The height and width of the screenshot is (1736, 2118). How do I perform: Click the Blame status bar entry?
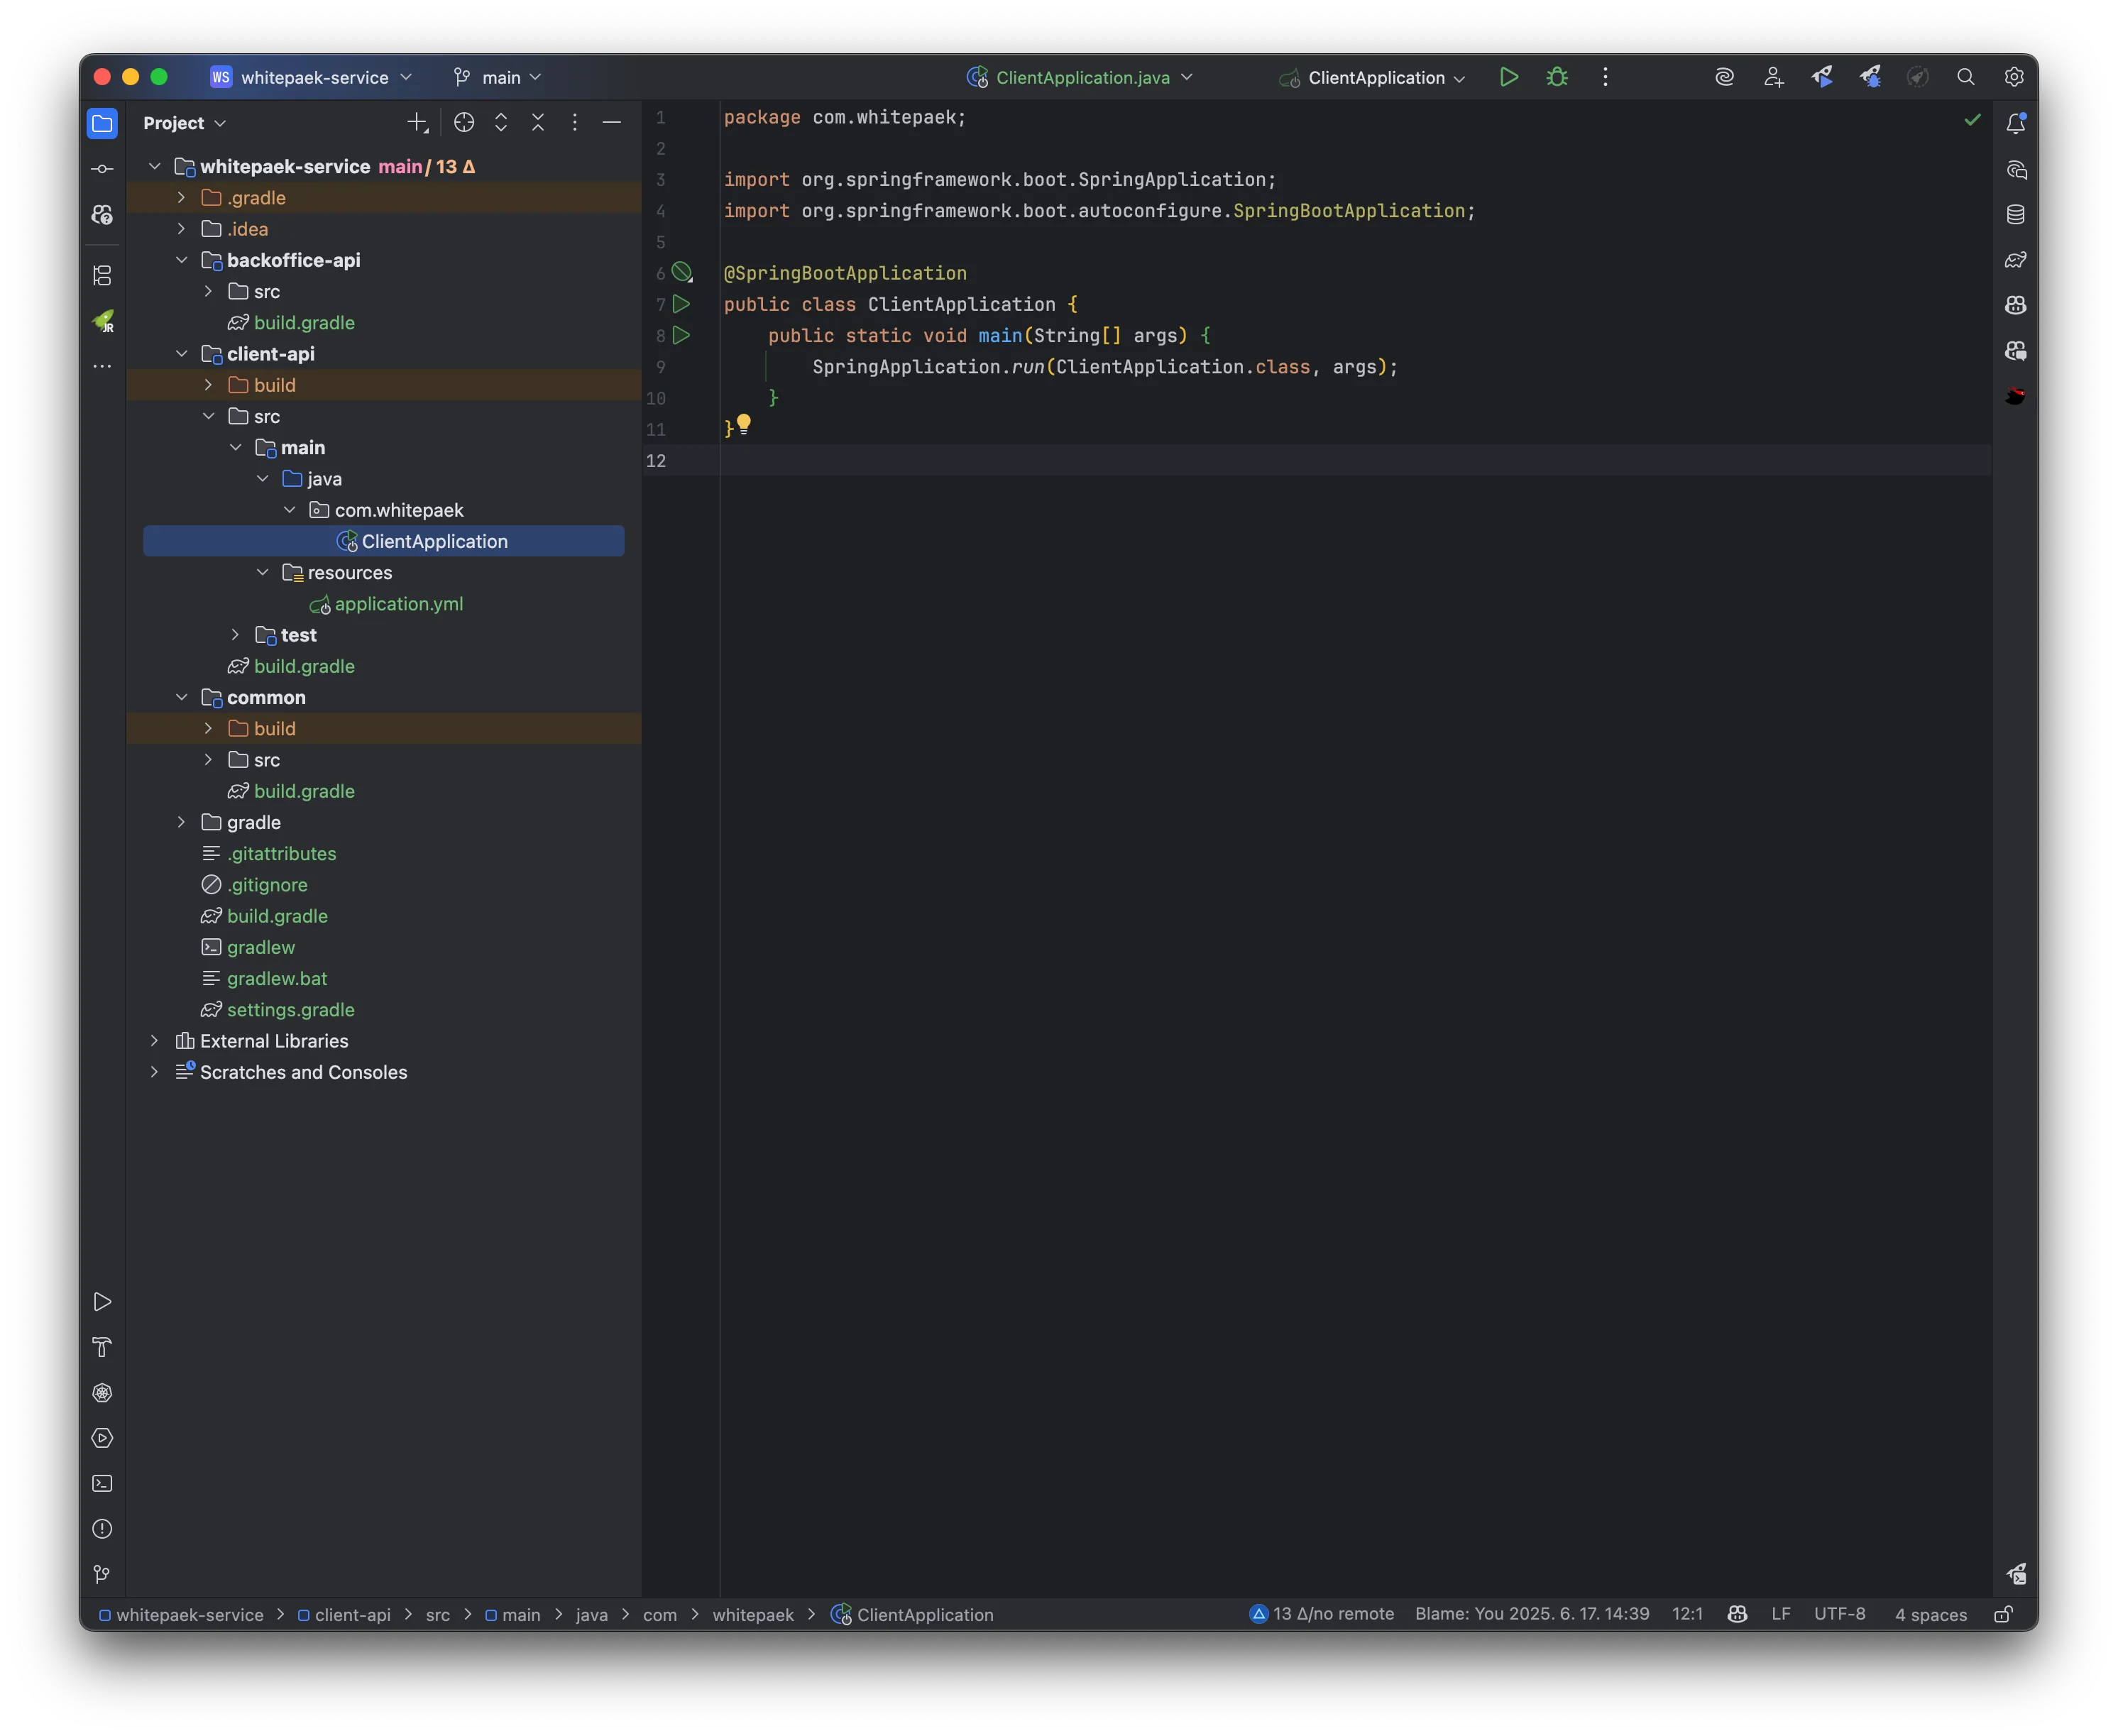click(1532, 1614)
